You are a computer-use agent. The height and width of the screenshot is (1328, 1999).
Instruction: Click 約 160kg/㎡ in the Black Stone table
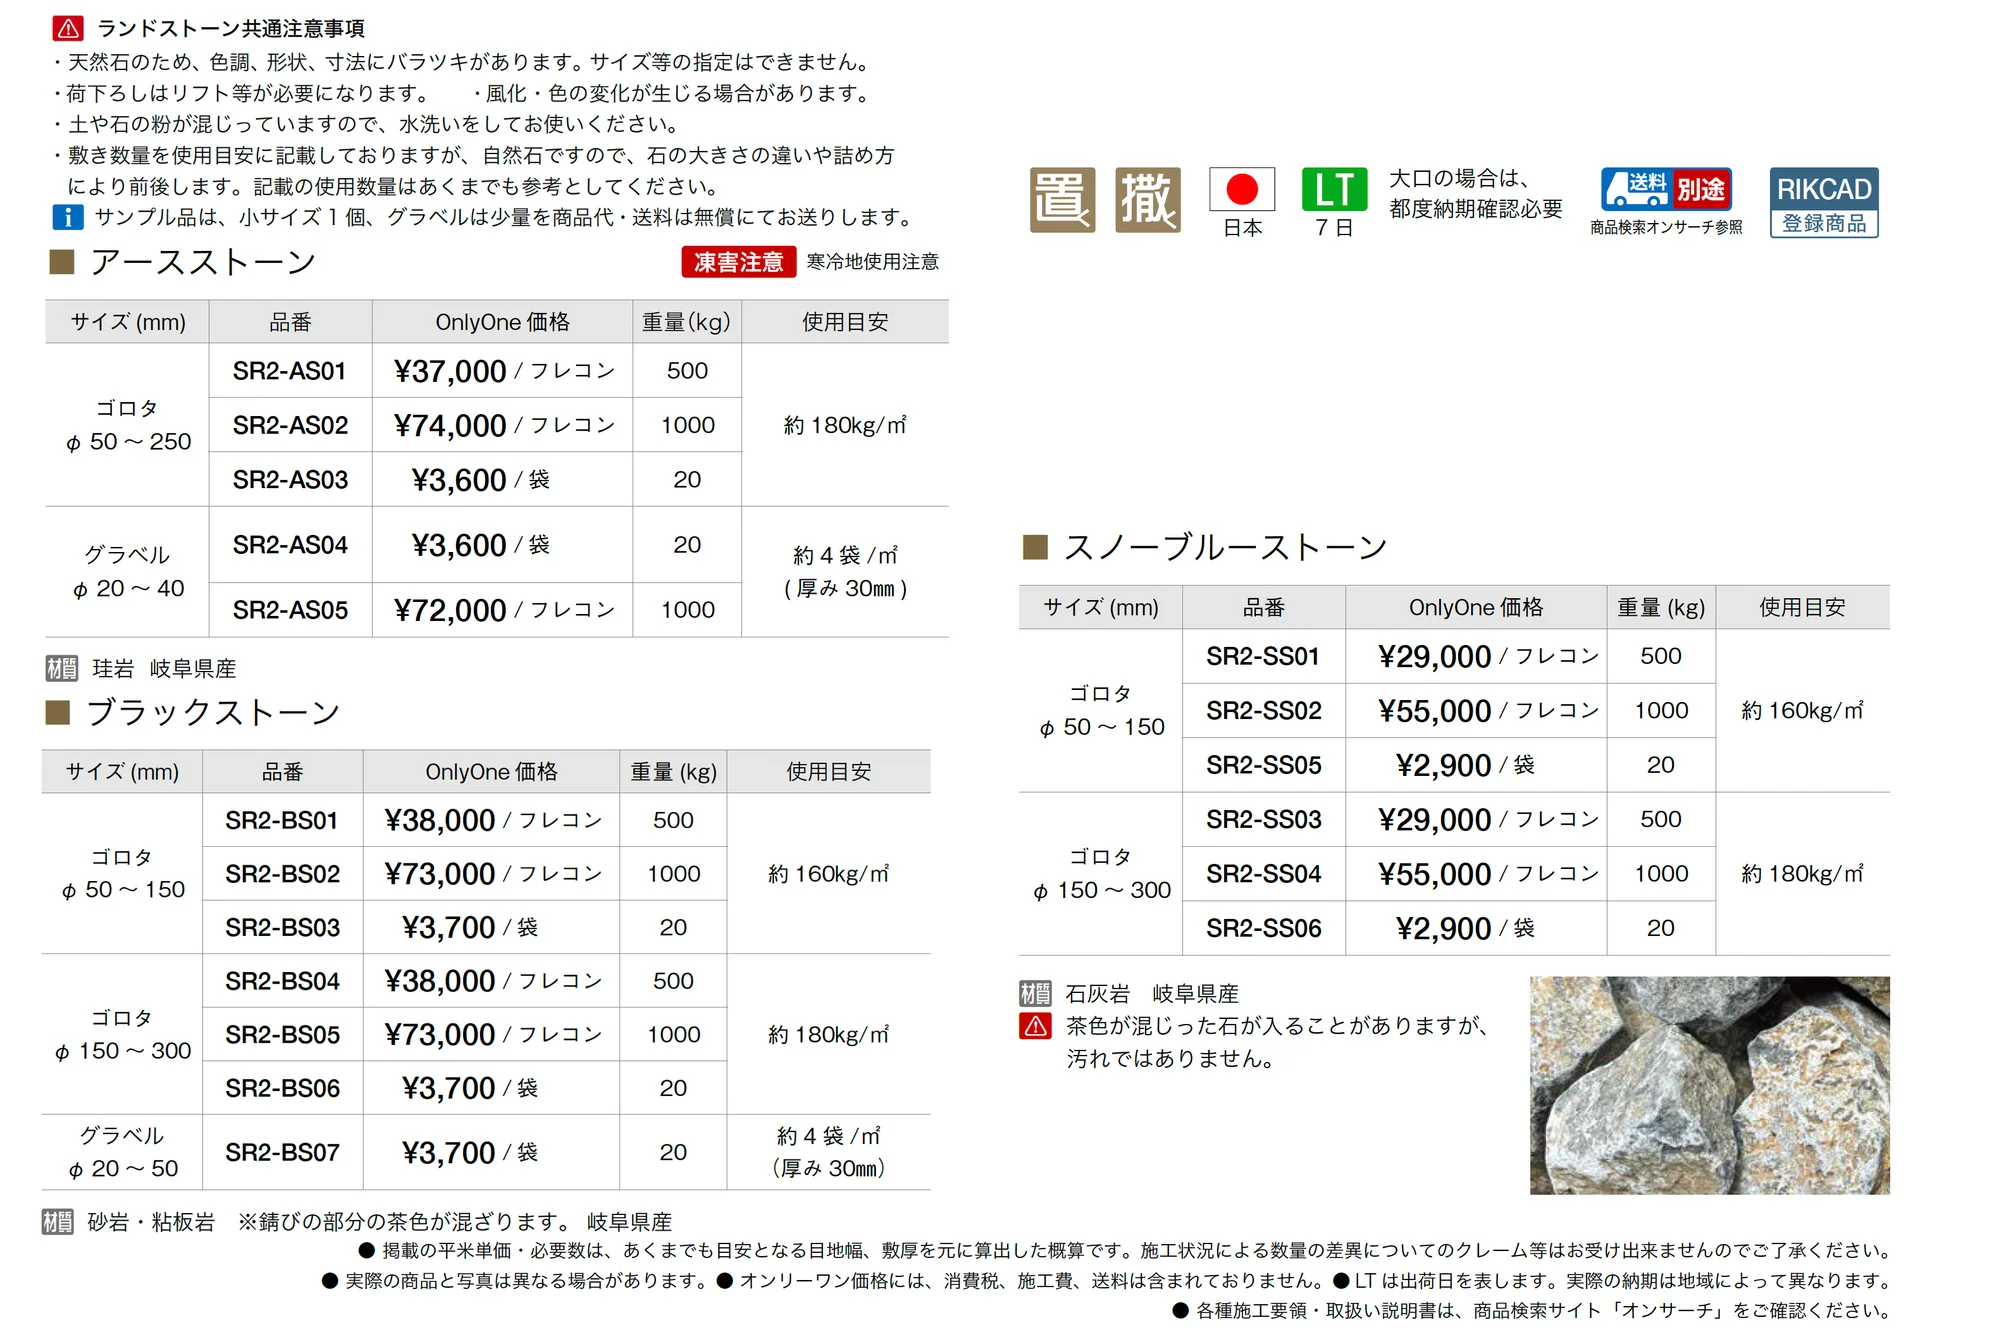click(x=829, y=874)
